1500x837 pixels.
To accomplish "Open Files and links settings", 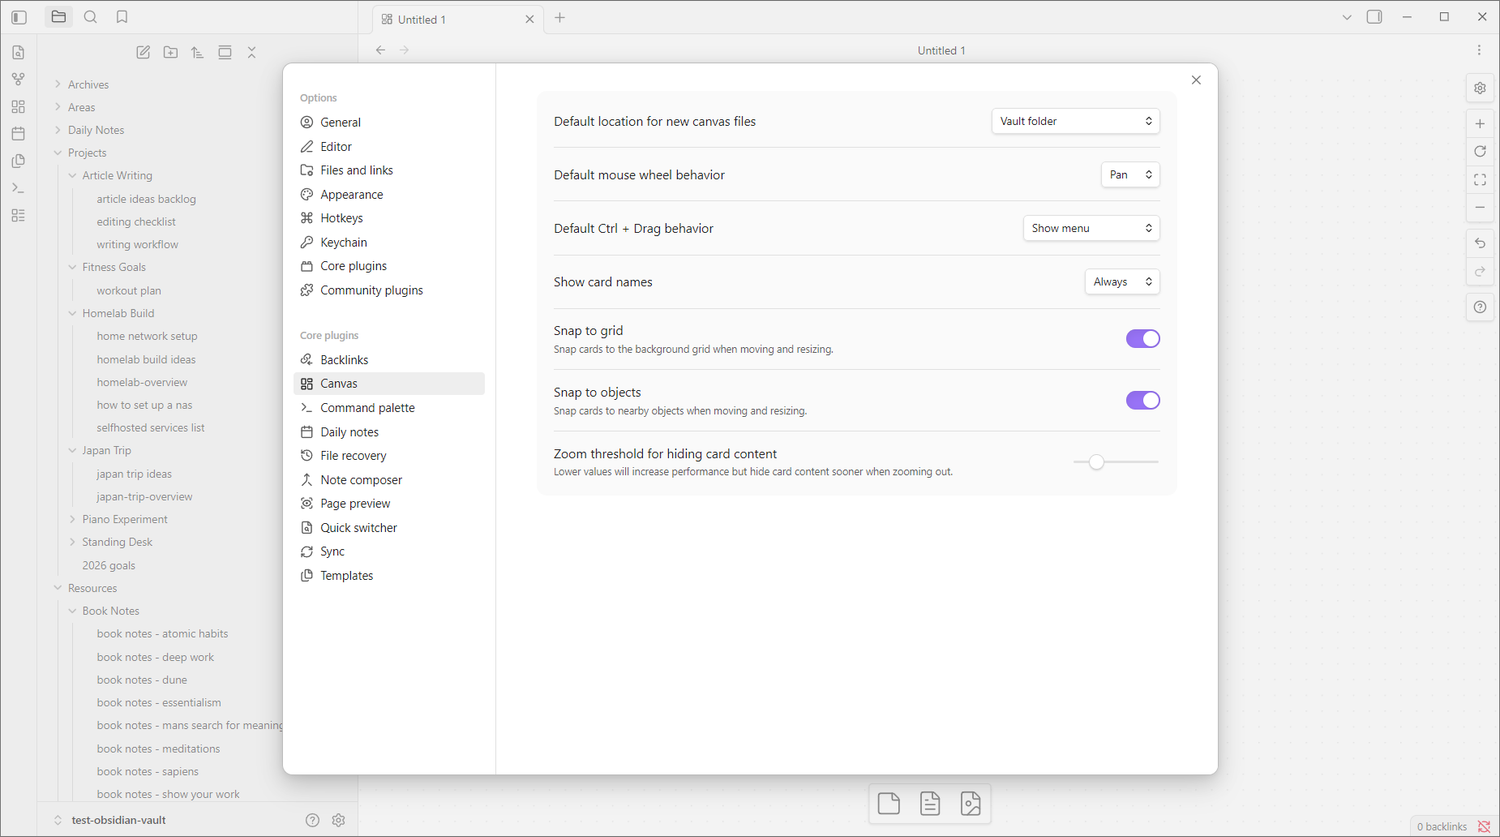I will 389,170.
